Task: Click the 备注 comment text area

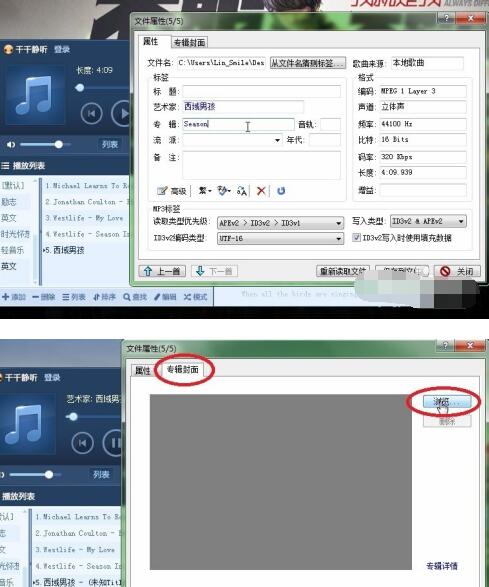Action: (261, 165)
